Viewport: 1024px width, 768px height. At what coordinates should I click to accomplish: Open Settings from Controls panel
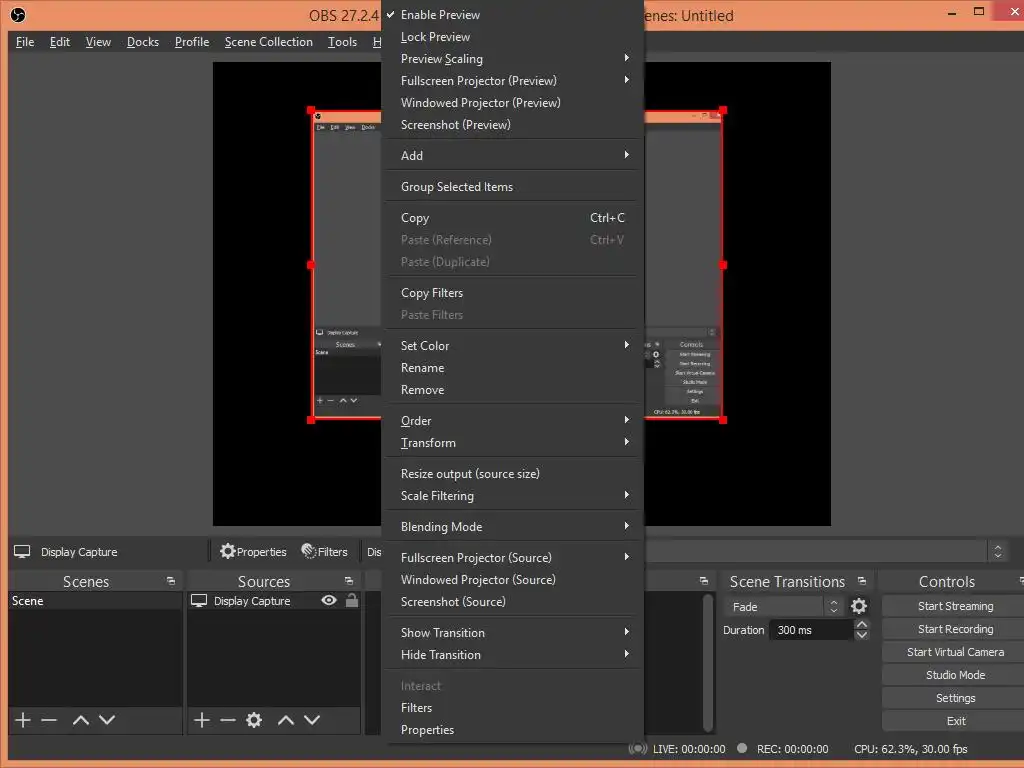tap(955, 698)
